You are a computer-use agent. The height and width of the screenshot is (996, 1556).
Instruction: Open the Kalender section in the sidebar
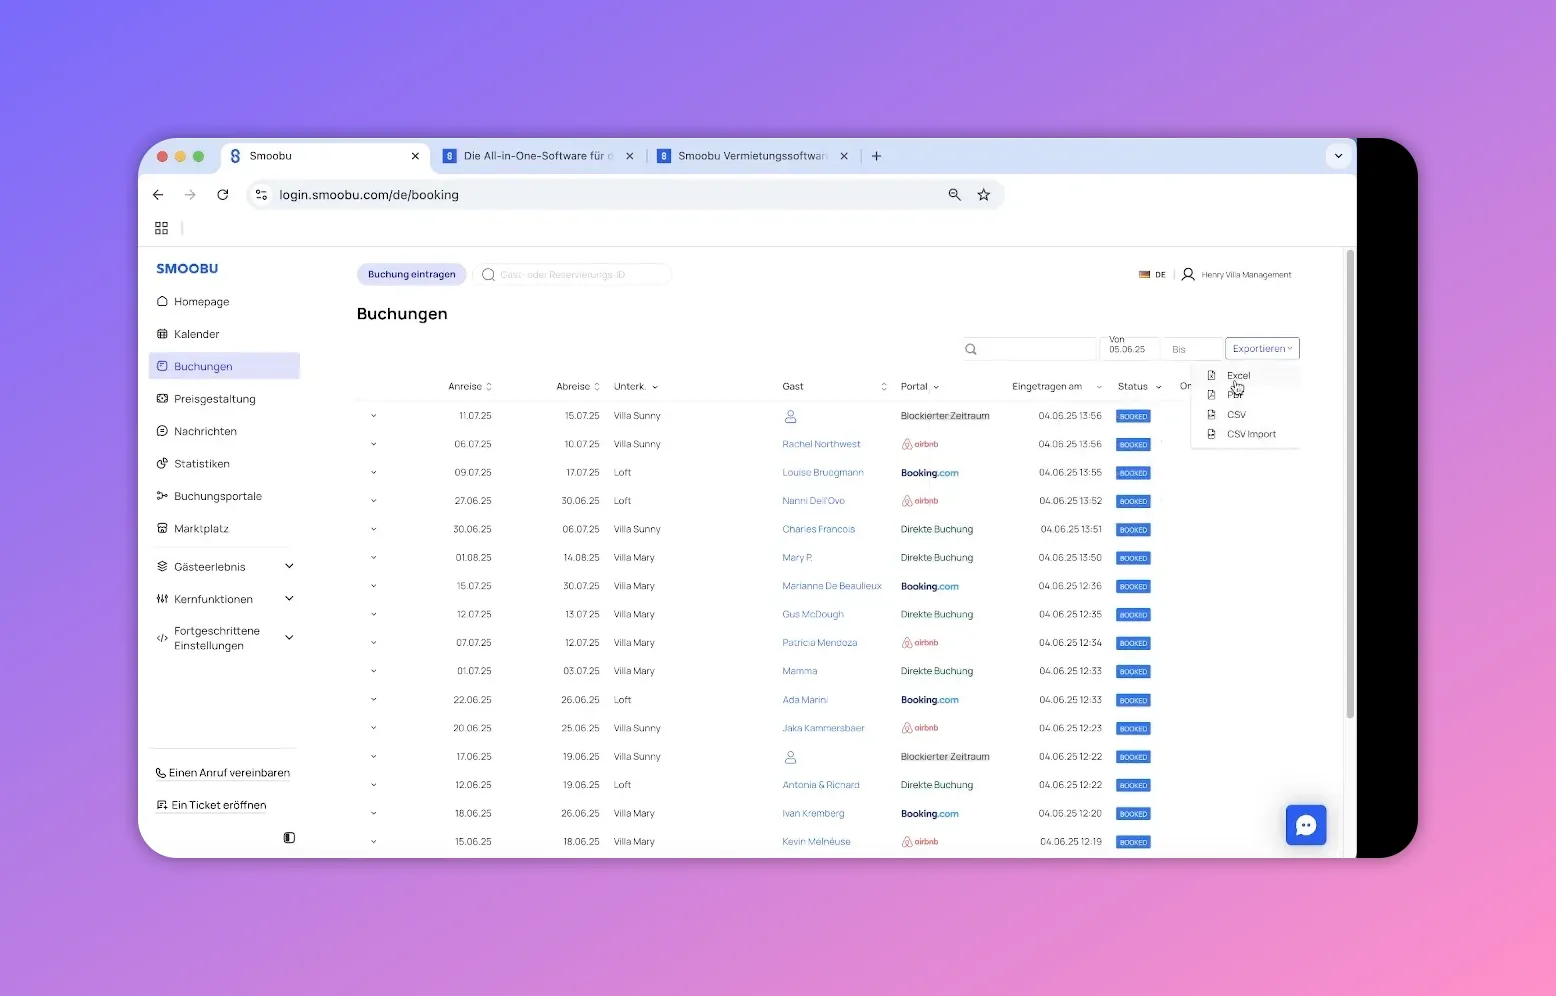click(197, 333)
